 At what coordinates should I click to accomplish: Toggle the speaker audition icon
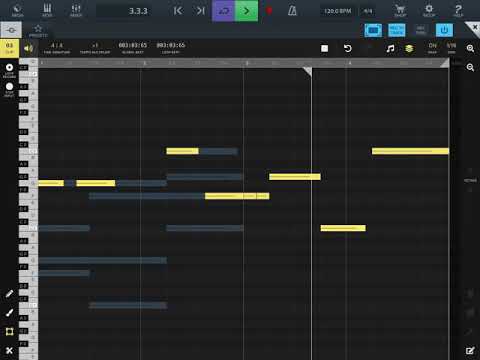point(28,49)
